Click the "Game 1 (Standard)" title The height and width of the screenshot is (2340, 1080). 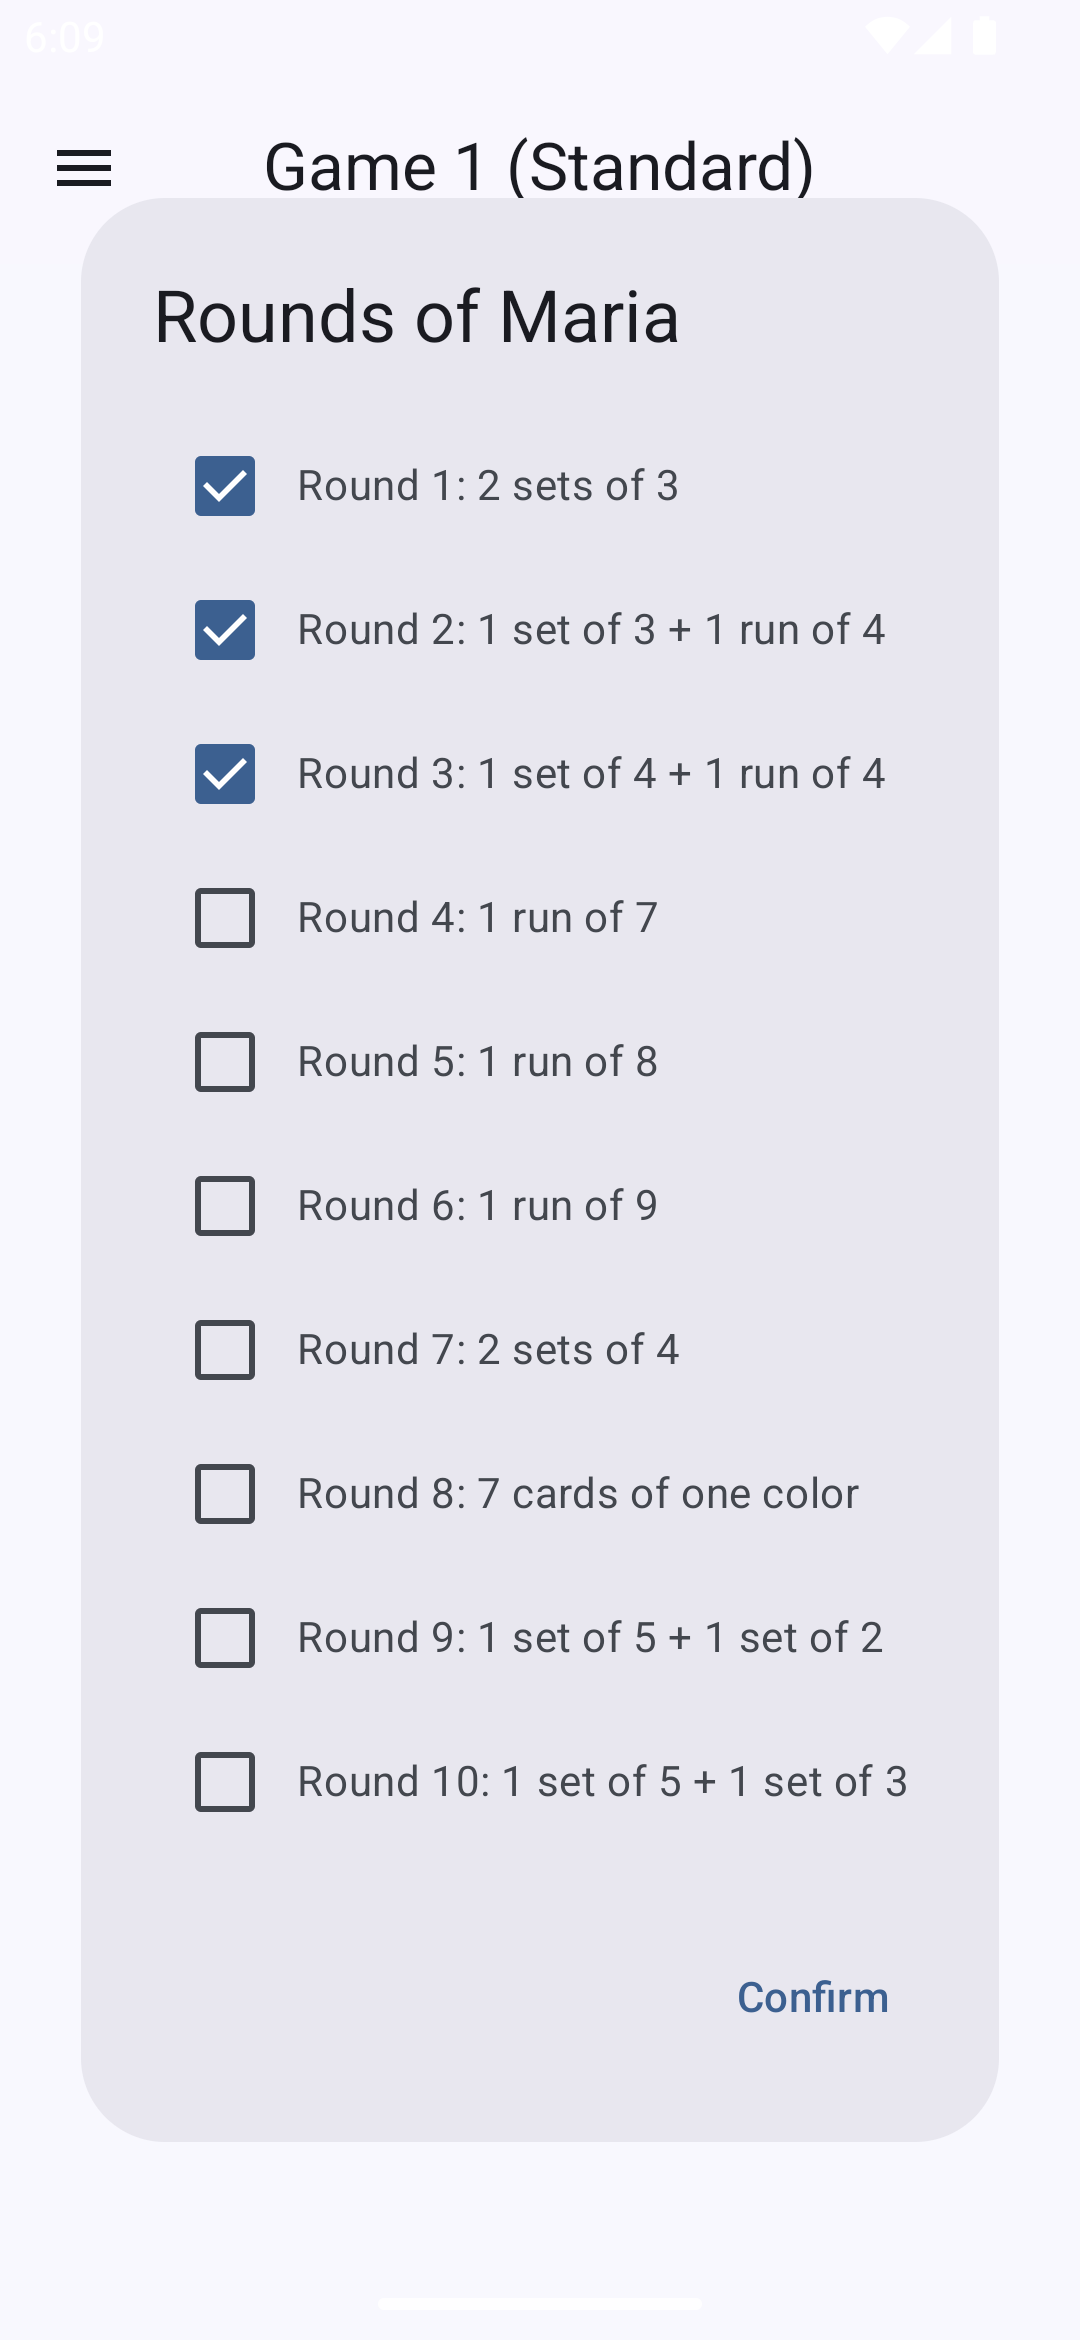pos(539,165)
